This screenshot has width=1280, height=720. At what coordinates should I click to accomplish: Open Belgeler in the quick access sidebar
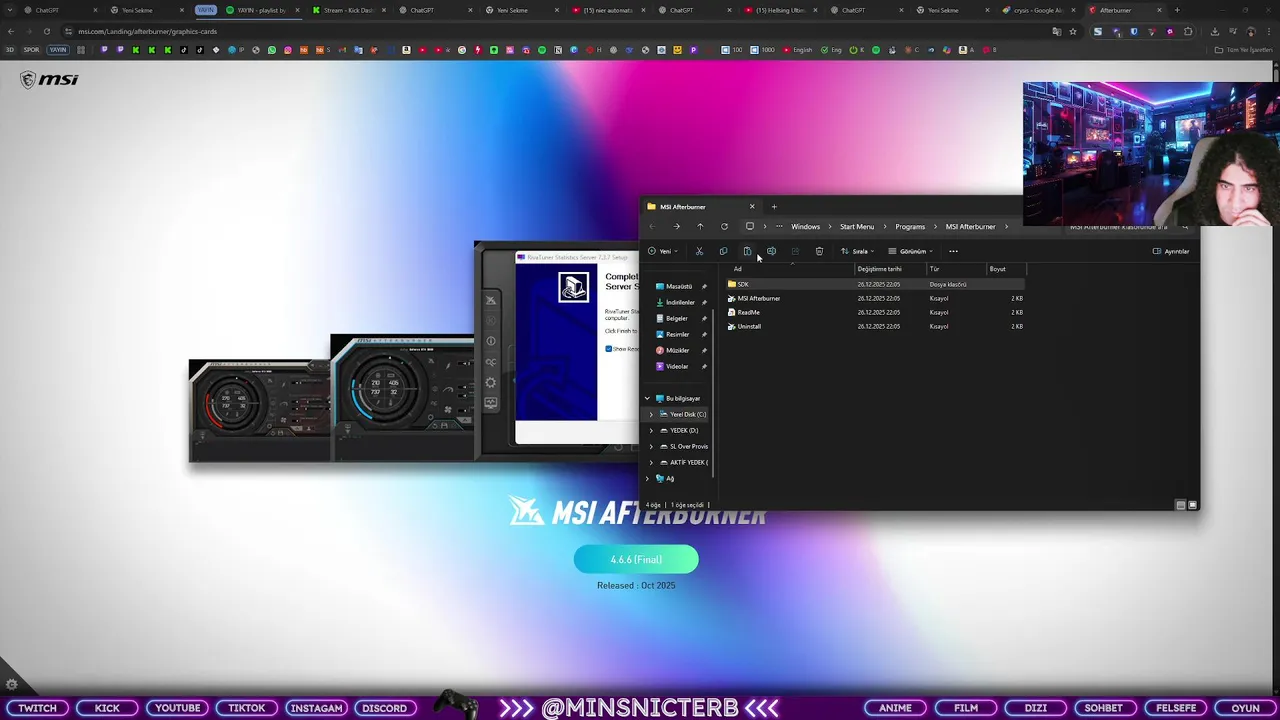(677, 318)
